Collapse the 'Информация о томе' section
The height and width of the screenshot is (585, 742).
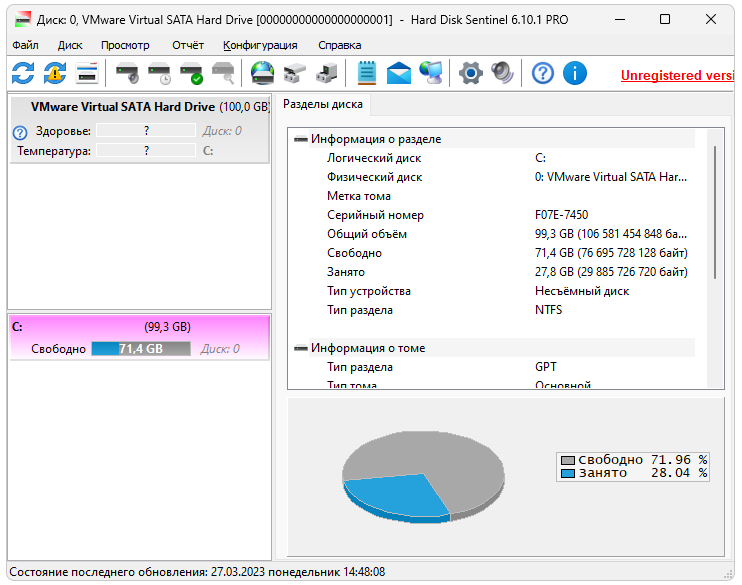(x=300, y=348)
